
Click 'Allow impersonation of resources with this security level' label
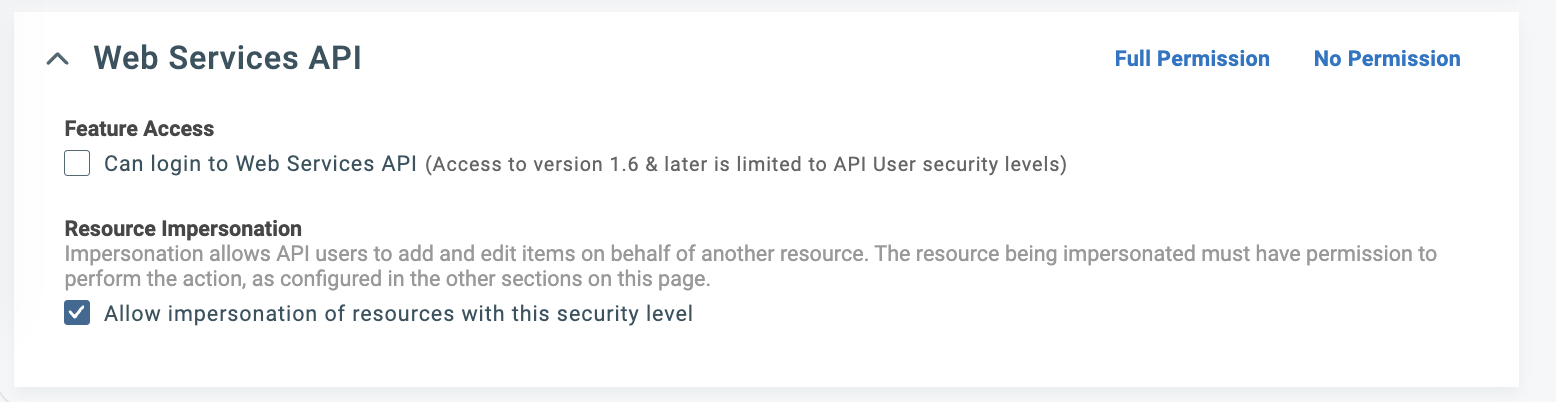398,314
